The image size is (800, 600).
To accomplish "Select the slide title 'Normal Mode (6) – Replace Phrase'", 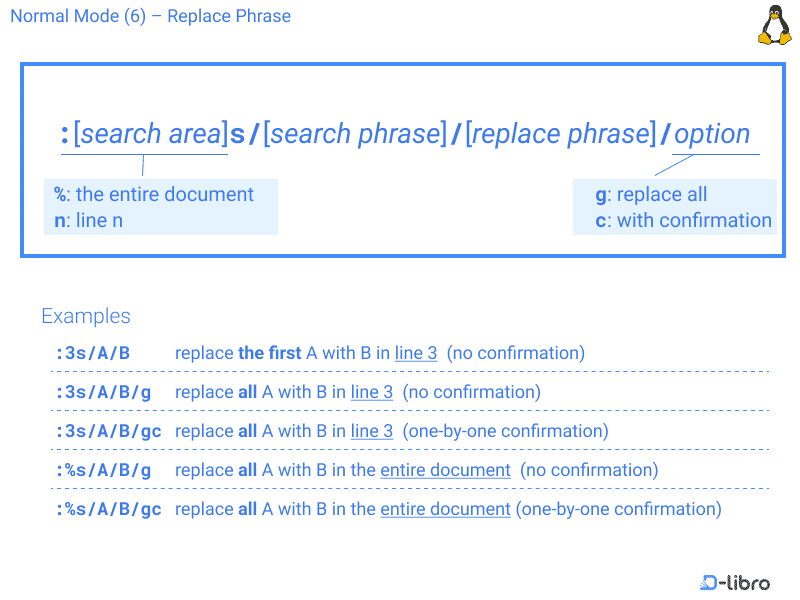I will [151, 16].
